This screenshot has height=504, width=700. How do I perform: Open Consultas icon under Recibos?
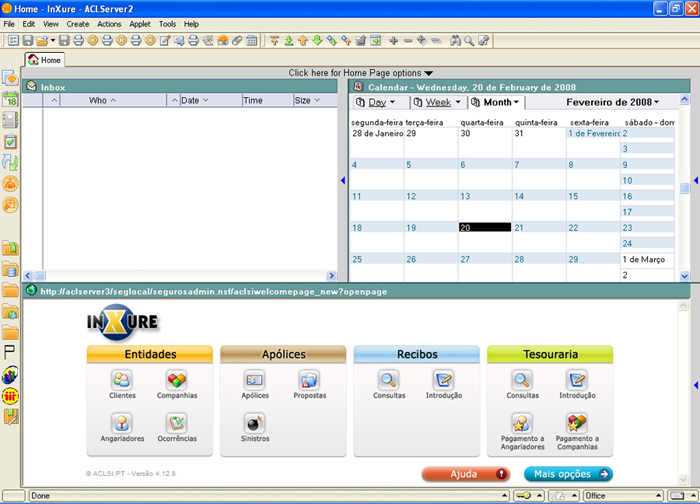tap(388, 381)
